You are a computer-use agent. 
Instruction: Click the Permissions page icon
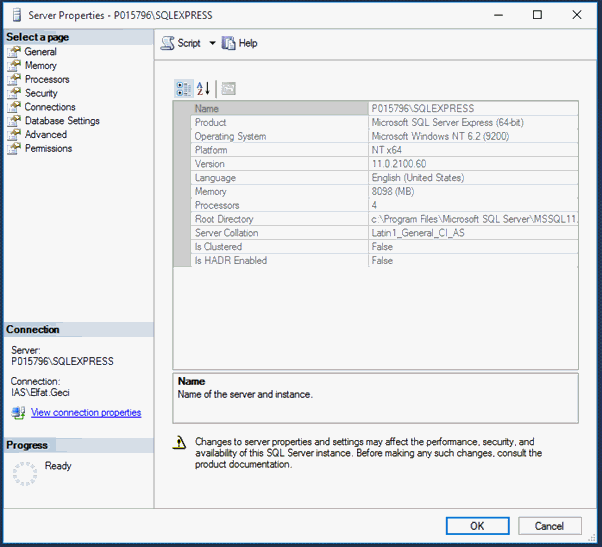click(14, 148)
